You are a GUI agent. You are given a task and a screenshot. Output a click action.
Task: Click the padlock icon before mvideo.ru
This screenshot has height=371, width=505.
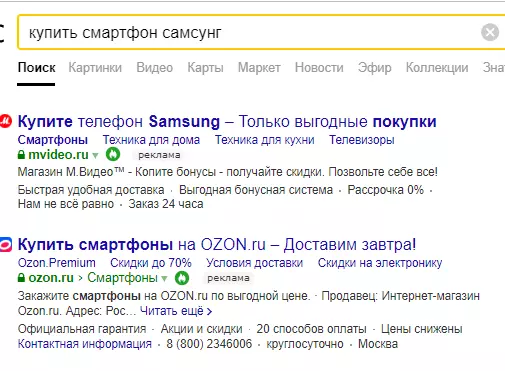point(21,154)
